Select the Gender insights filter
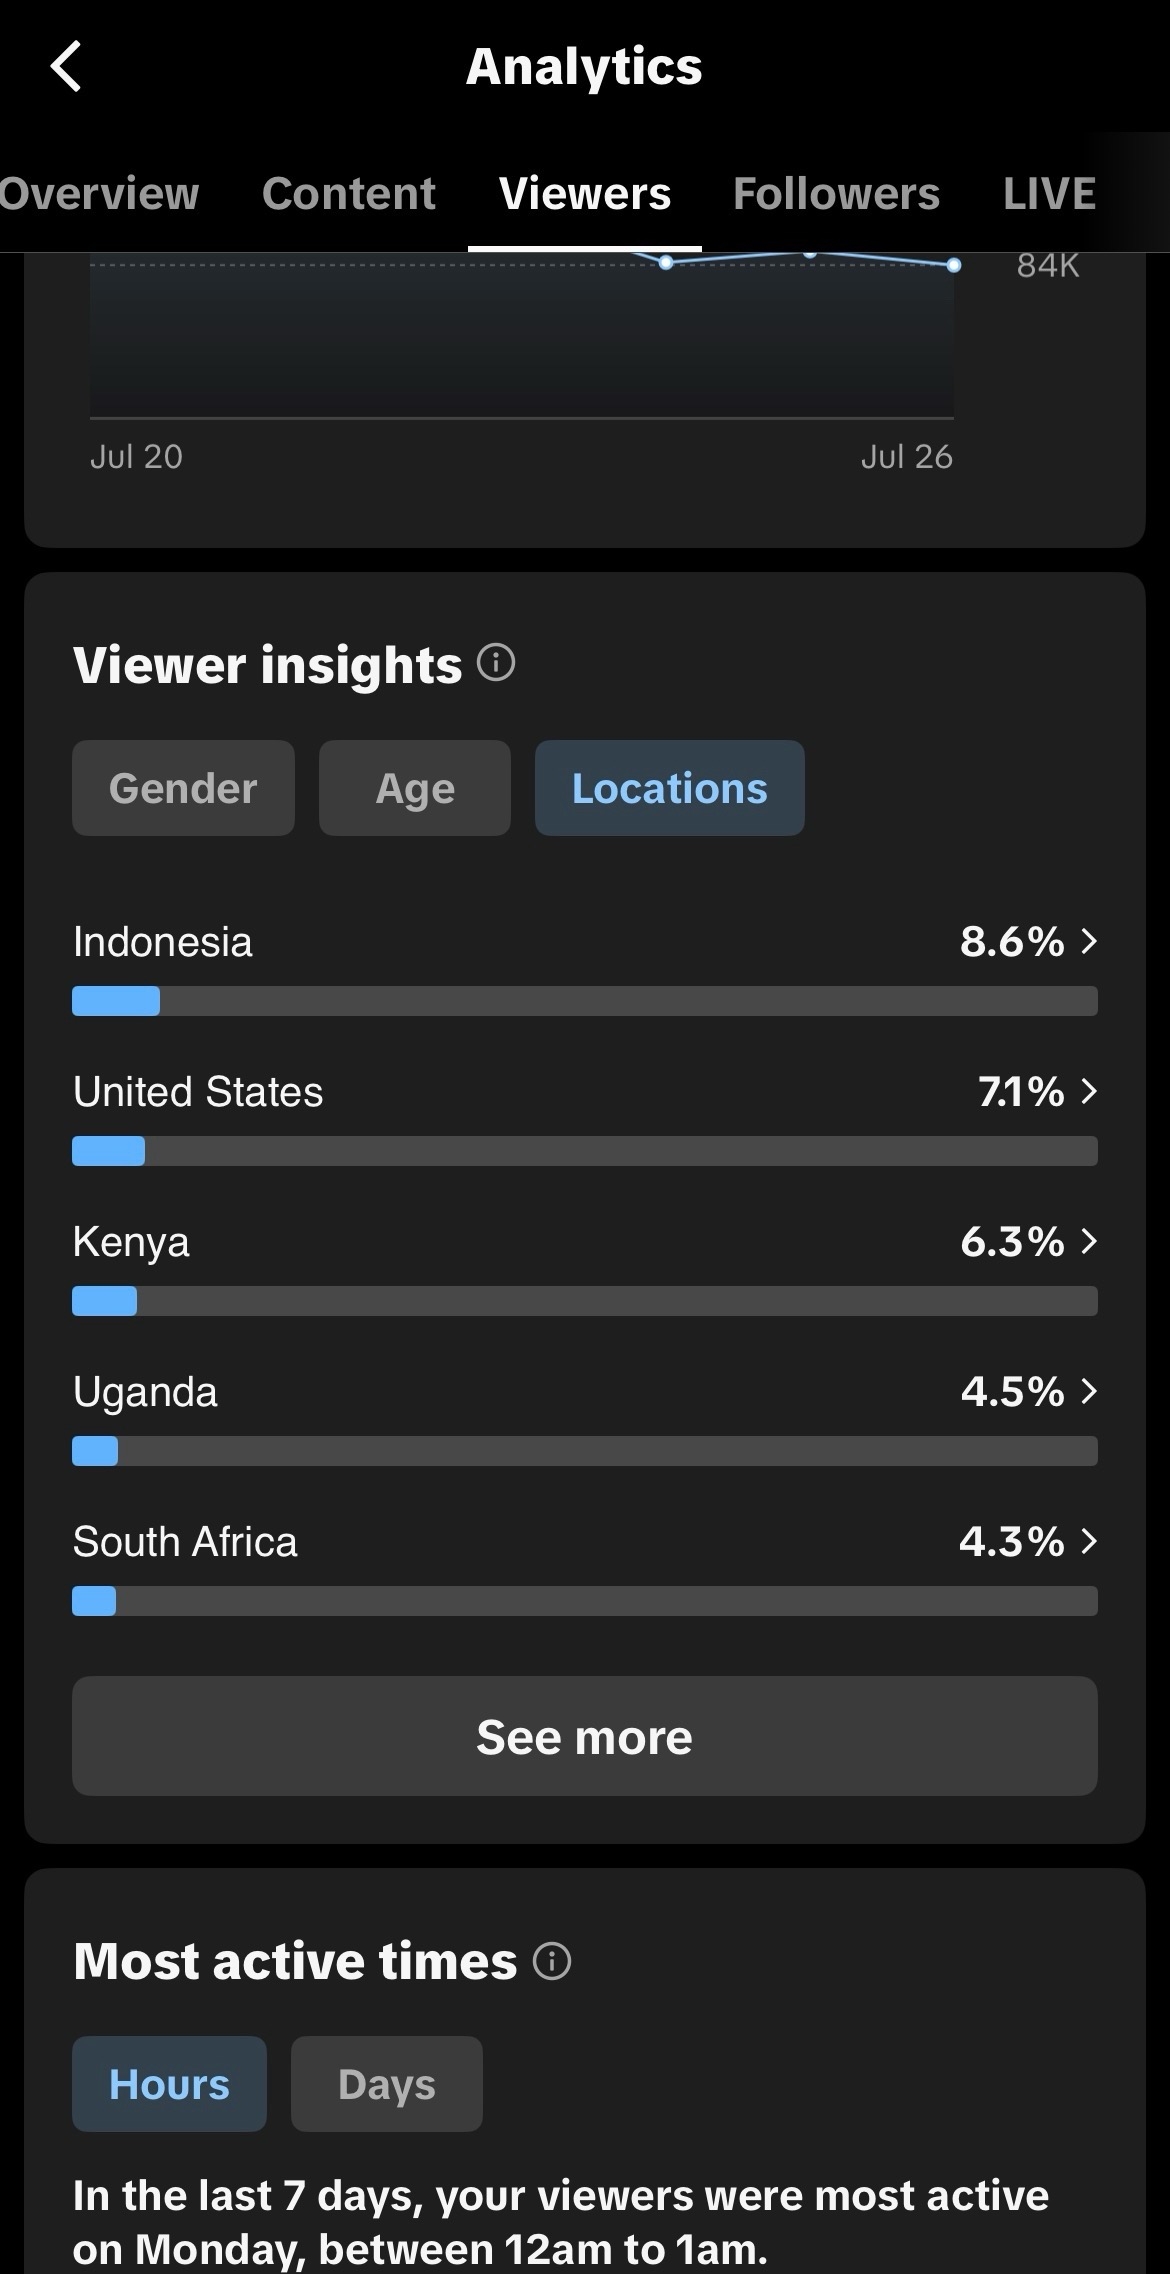 point(183,788)
